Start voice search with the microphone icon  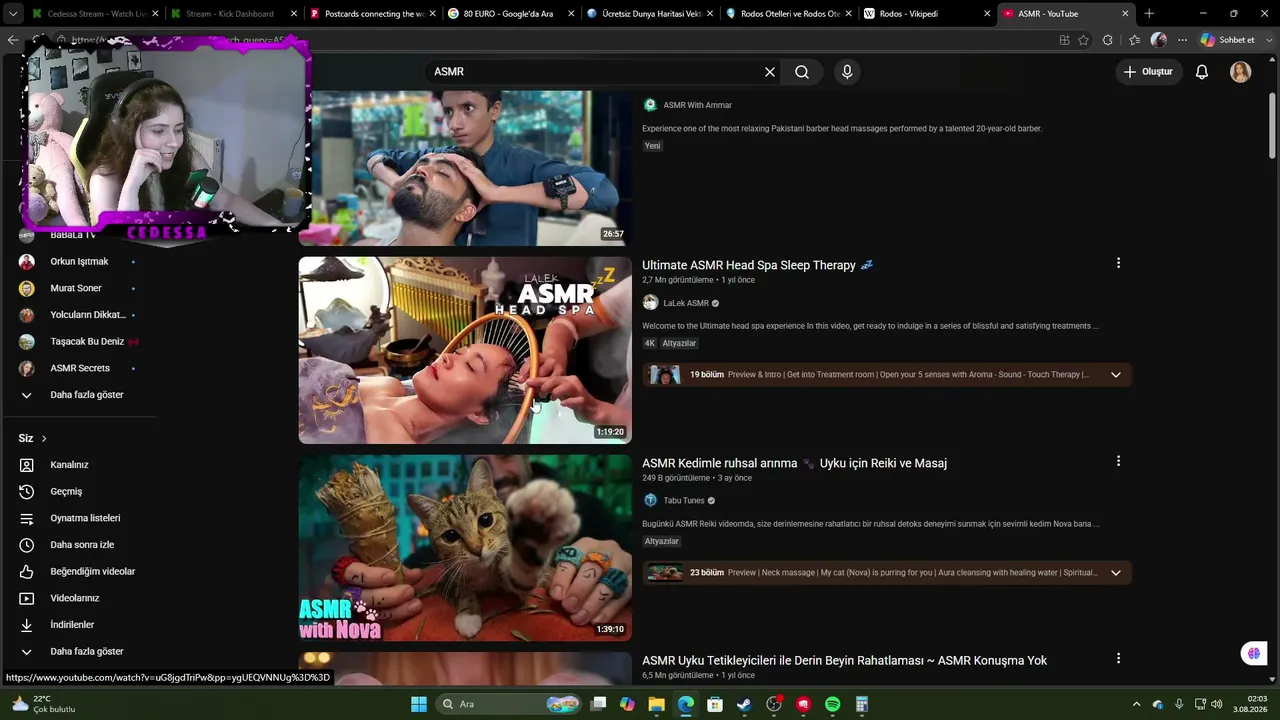click(x=847, y=72)
